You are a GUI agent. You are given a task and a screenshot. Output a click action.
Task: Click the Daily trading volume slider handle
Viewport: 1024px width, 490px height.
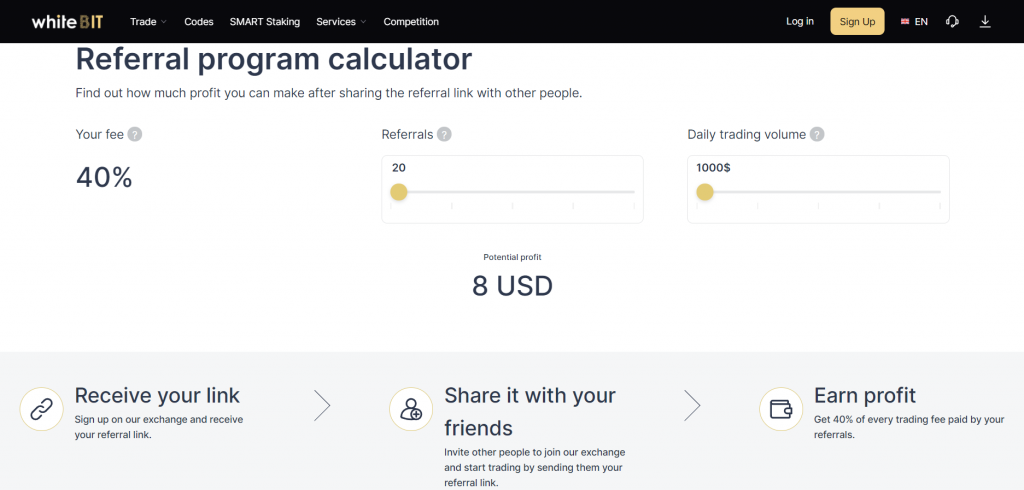705,192
